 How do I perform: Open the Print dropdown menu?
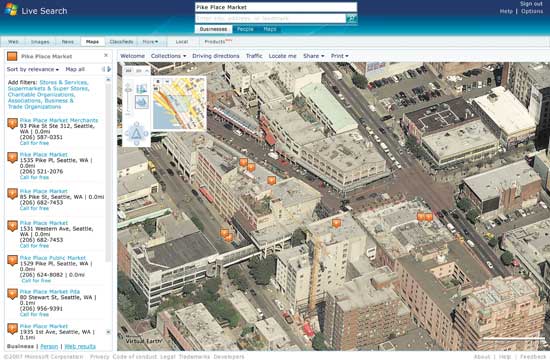pyautogui.click(x=340, y=56)
